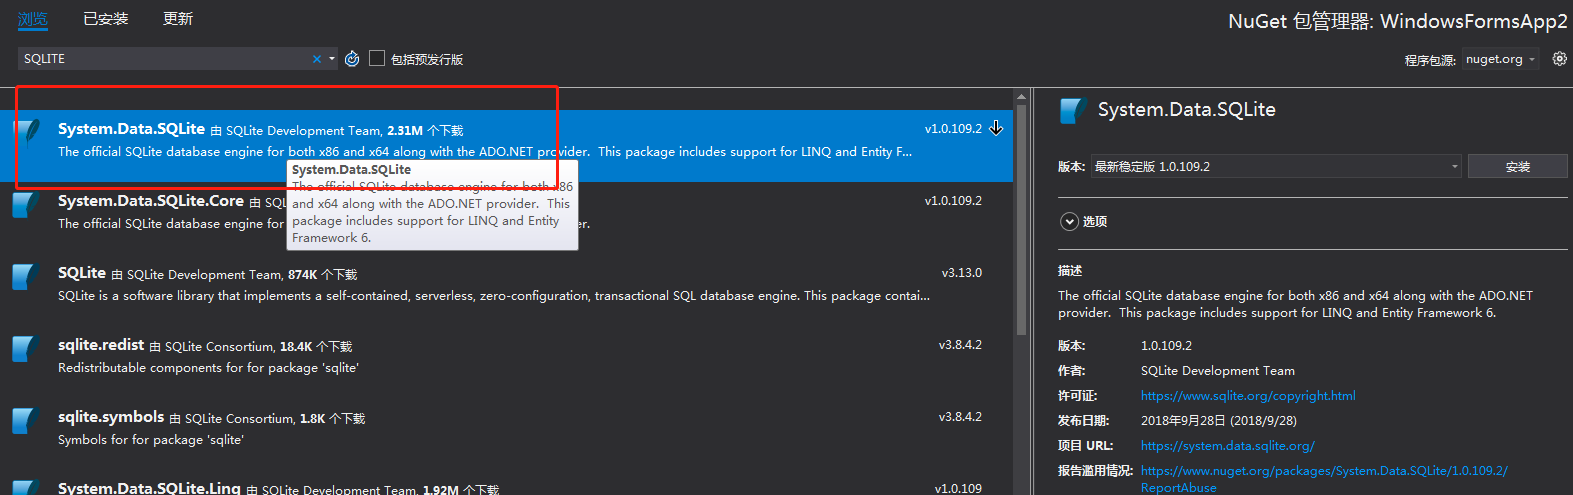The width and height of the screenshot is (1573, 495).
Task: Select System.Data.SQLite.Linq package
Action: (x=506, y=483)
